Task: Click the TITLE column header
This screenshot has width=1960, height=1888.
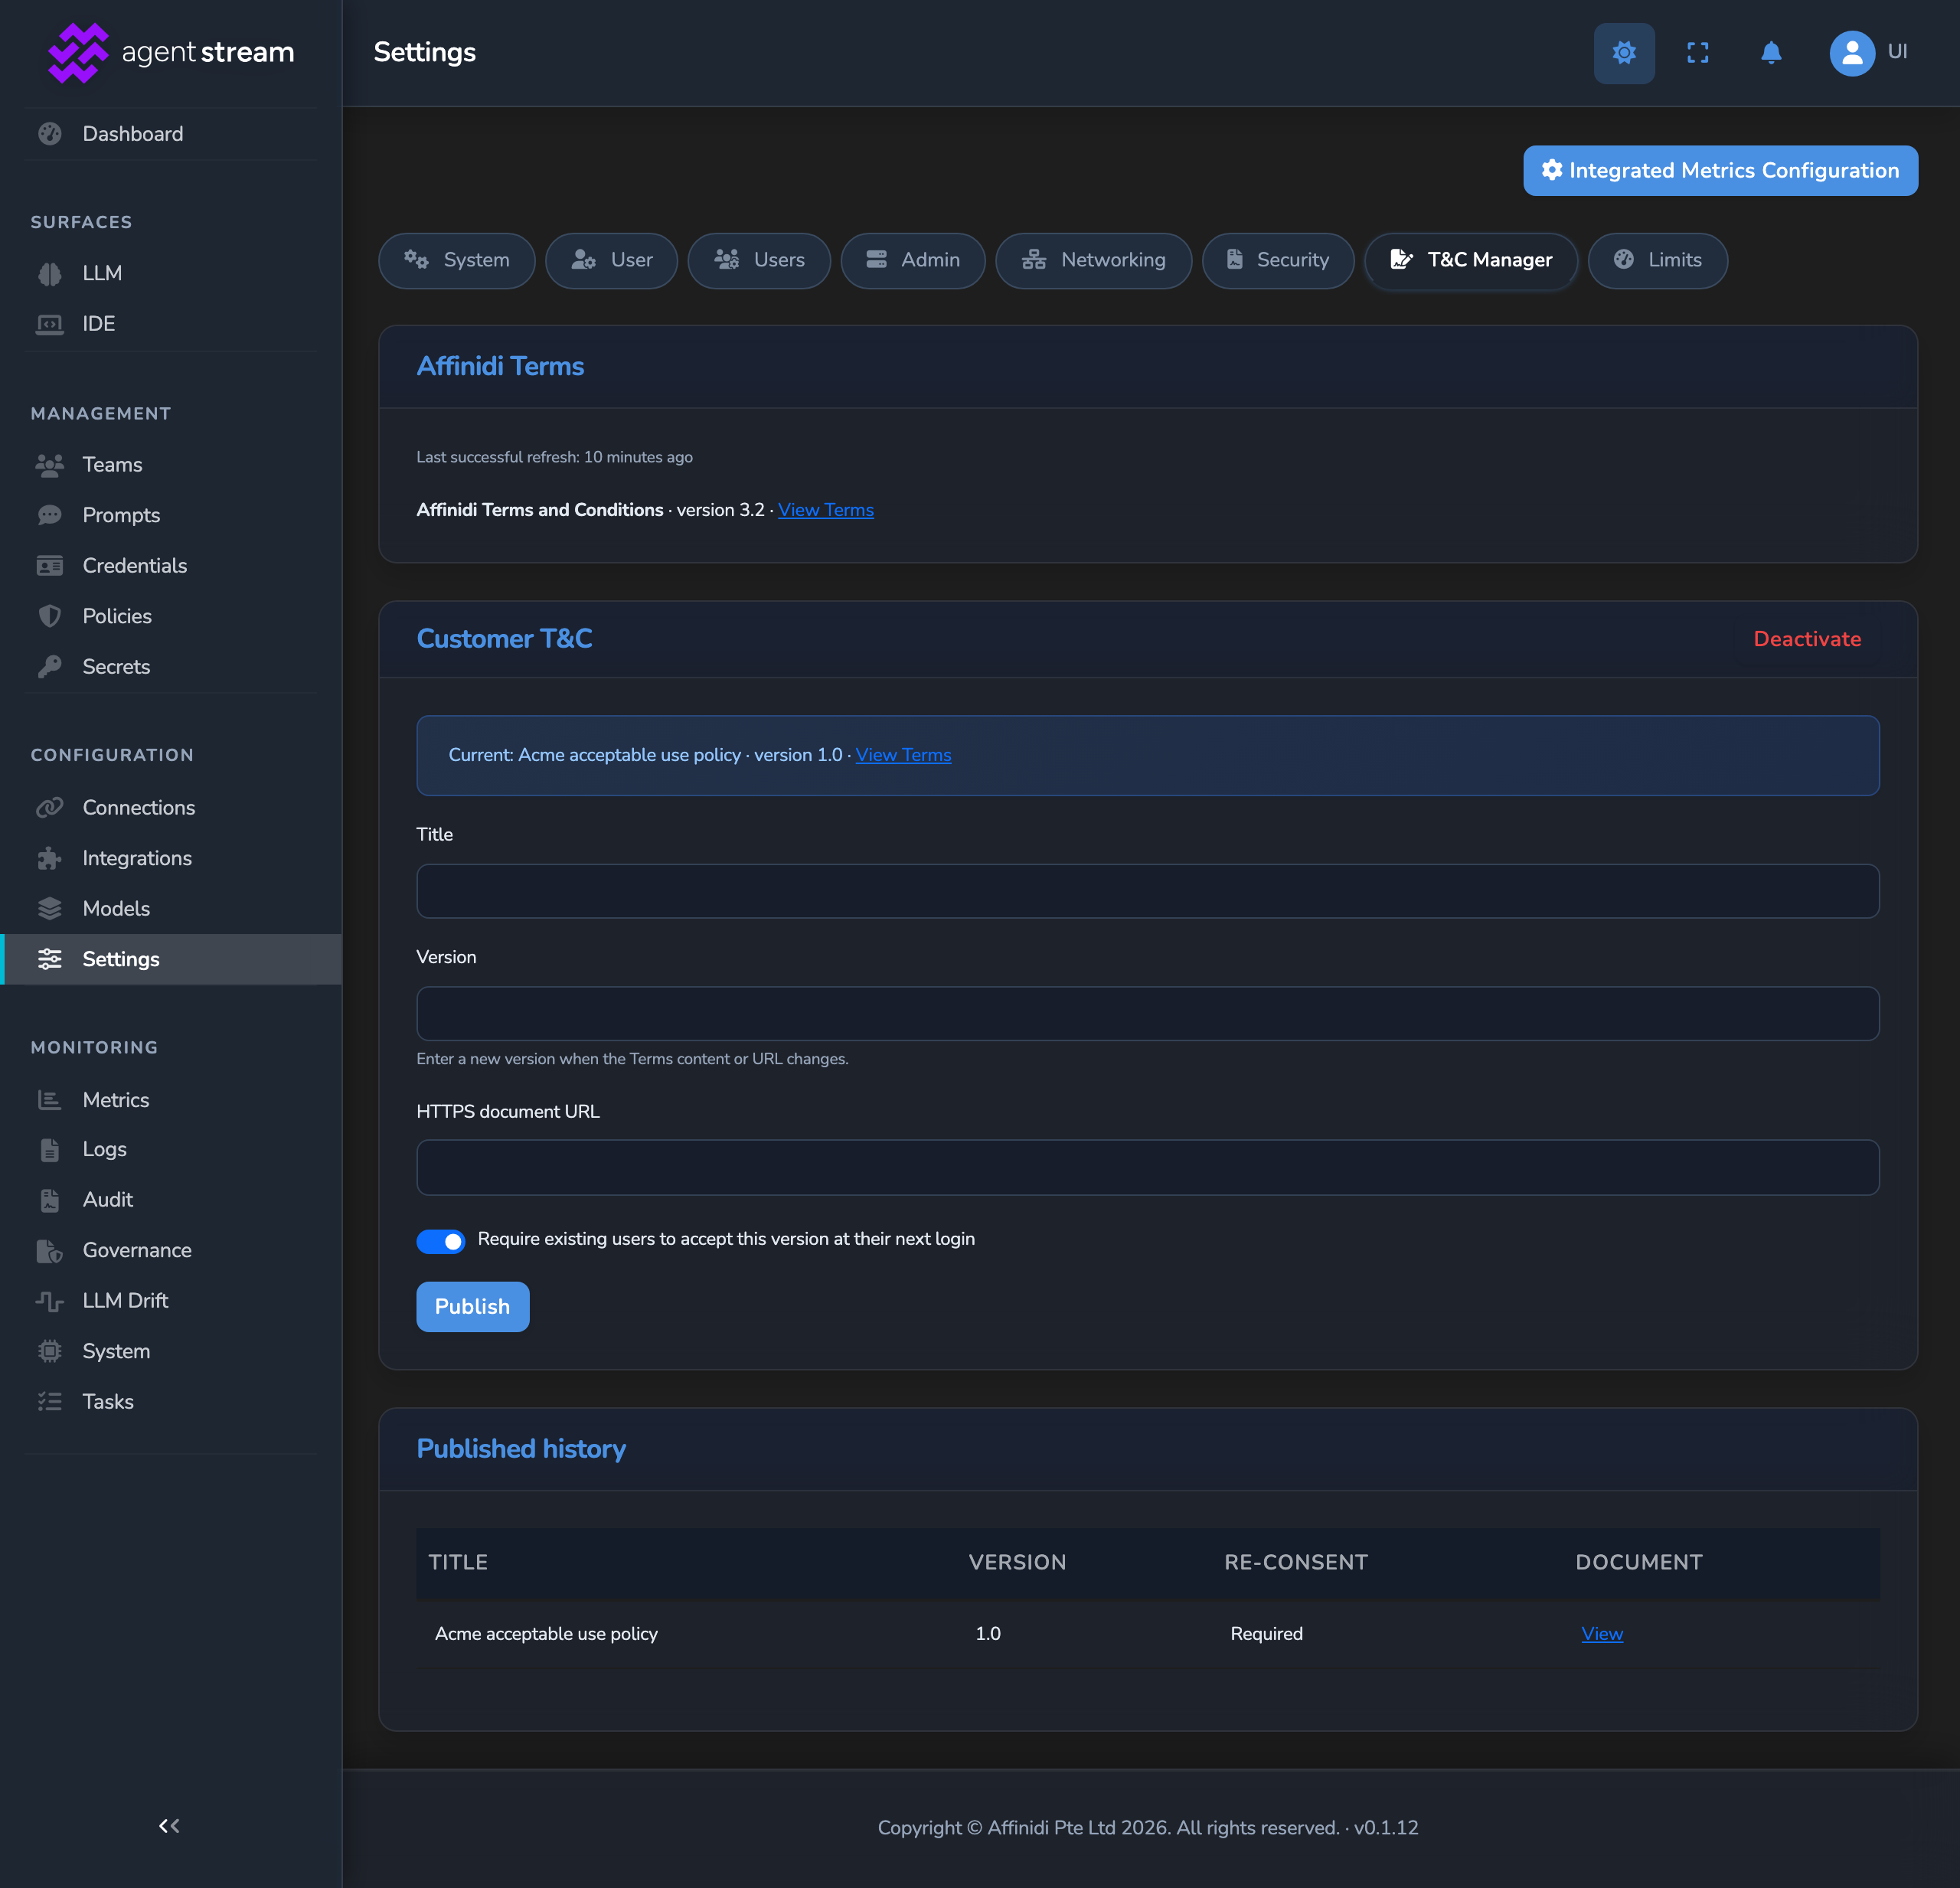Action: pyautogui.click(x=458, y=1562)
